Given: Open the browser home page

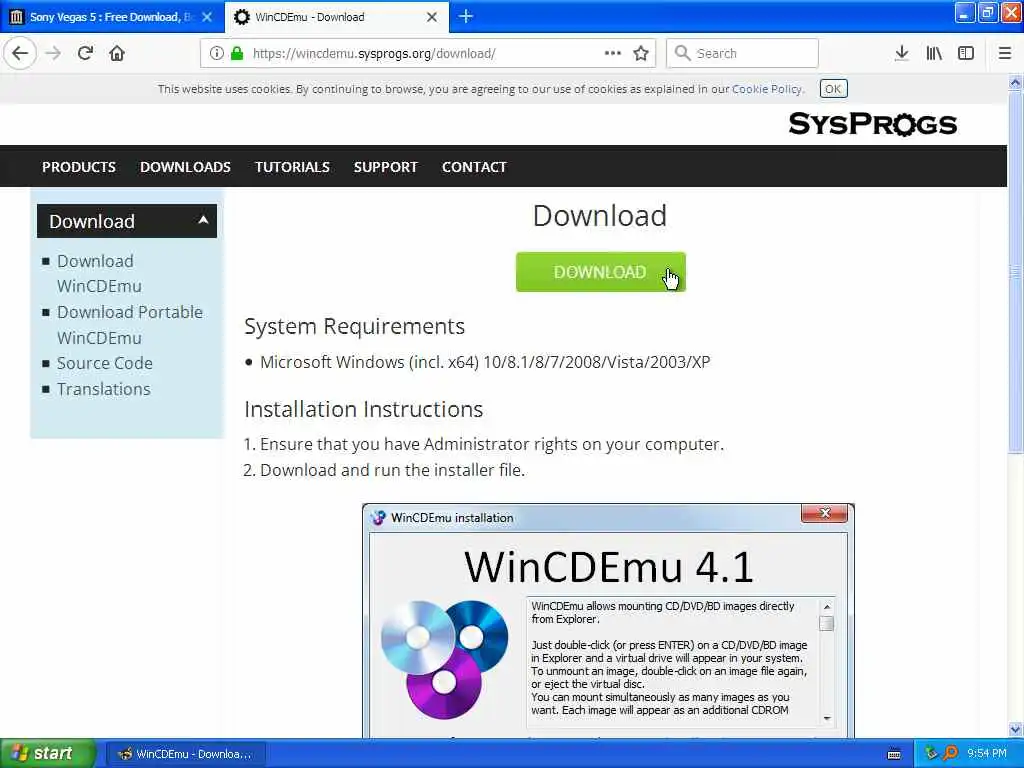Looking at the screenshot, I should point(117,53).
